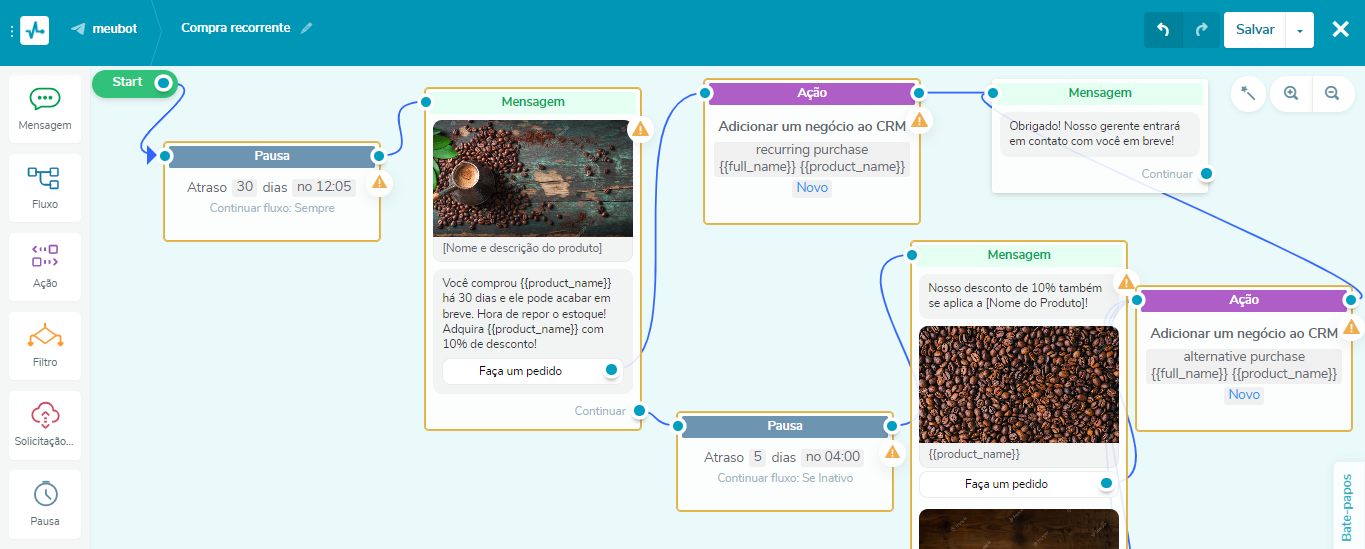Click warning icon on 5 dias Pausa
This screenshot has height=549, width=1365.
coord(892,452)
